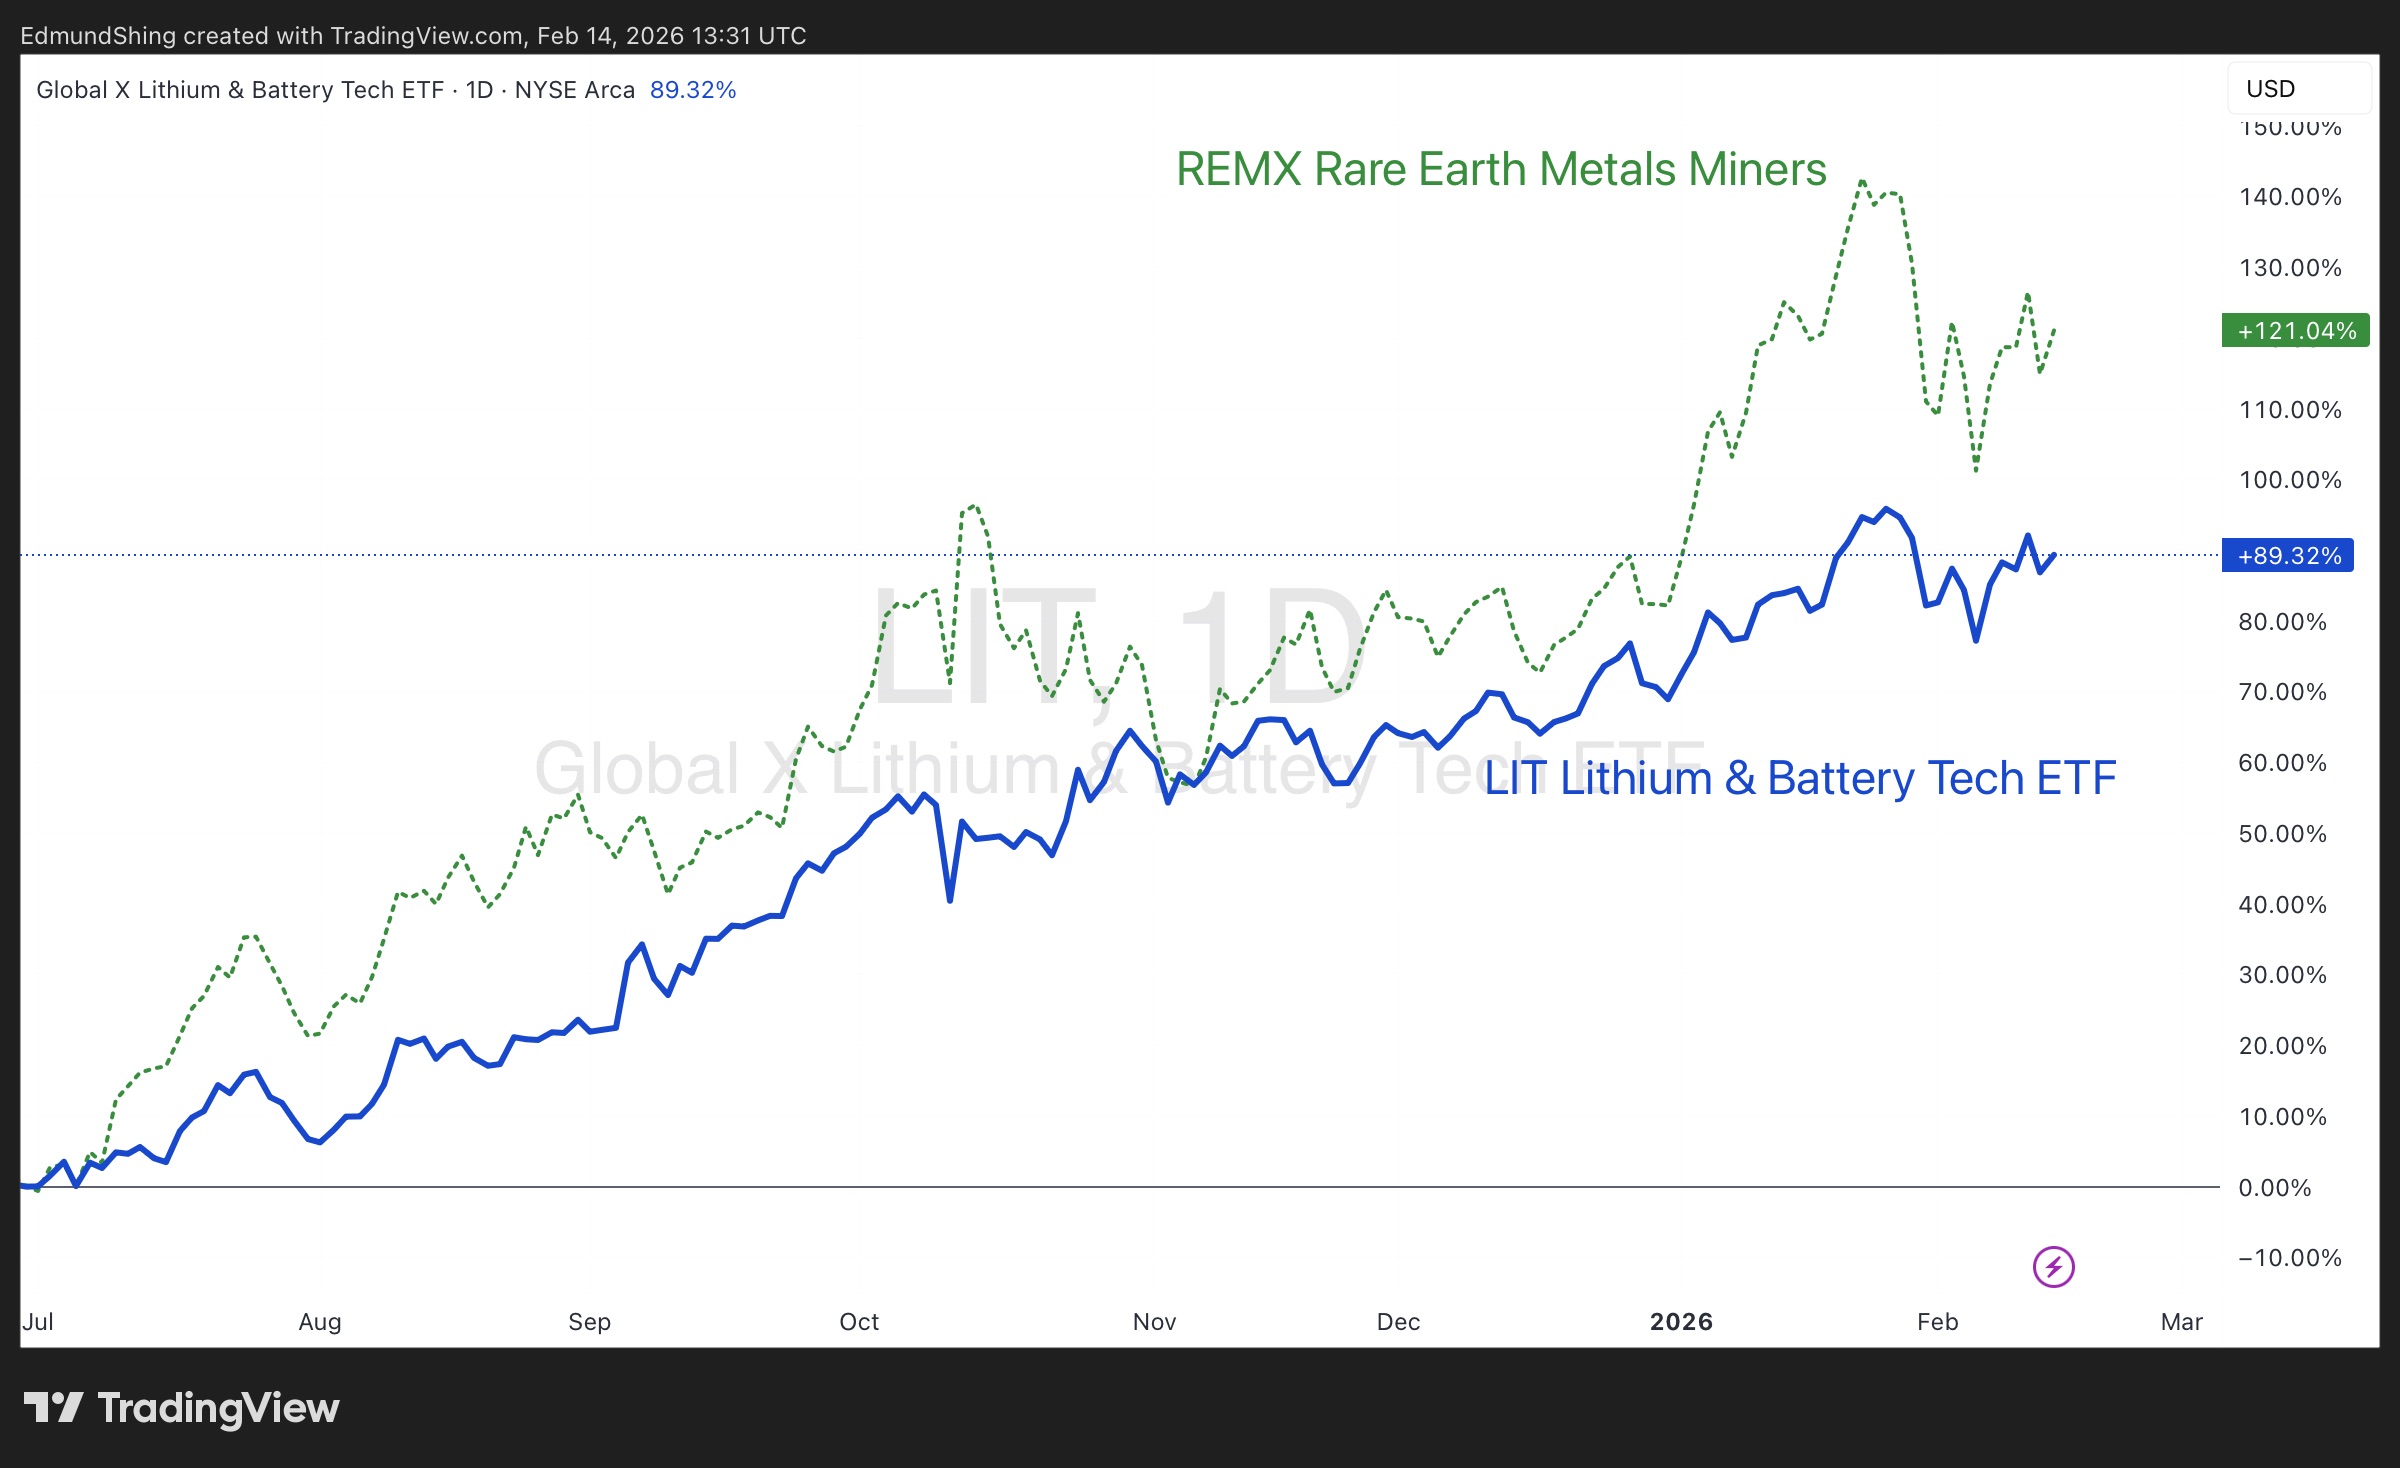Click the TradingView logo icon
Screen dimensions: 2400x1468
click(53, 1407)
